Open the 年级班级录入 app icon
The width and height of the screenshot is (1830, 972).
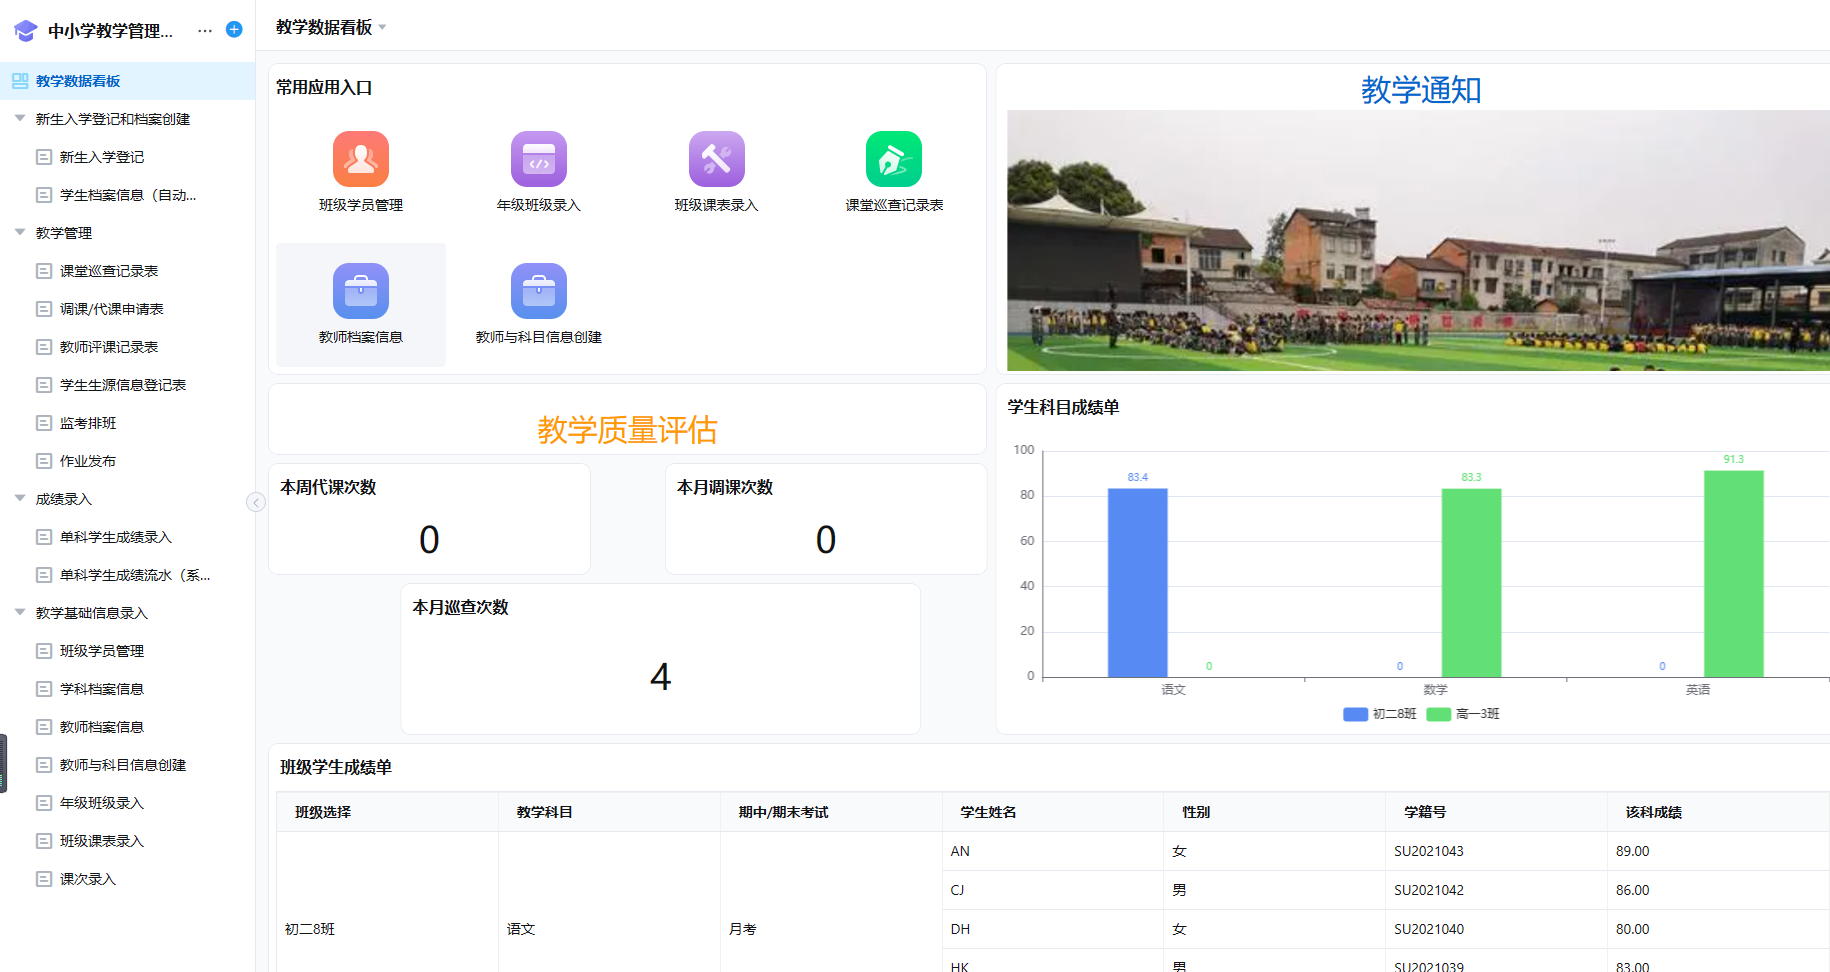point(538,158)
